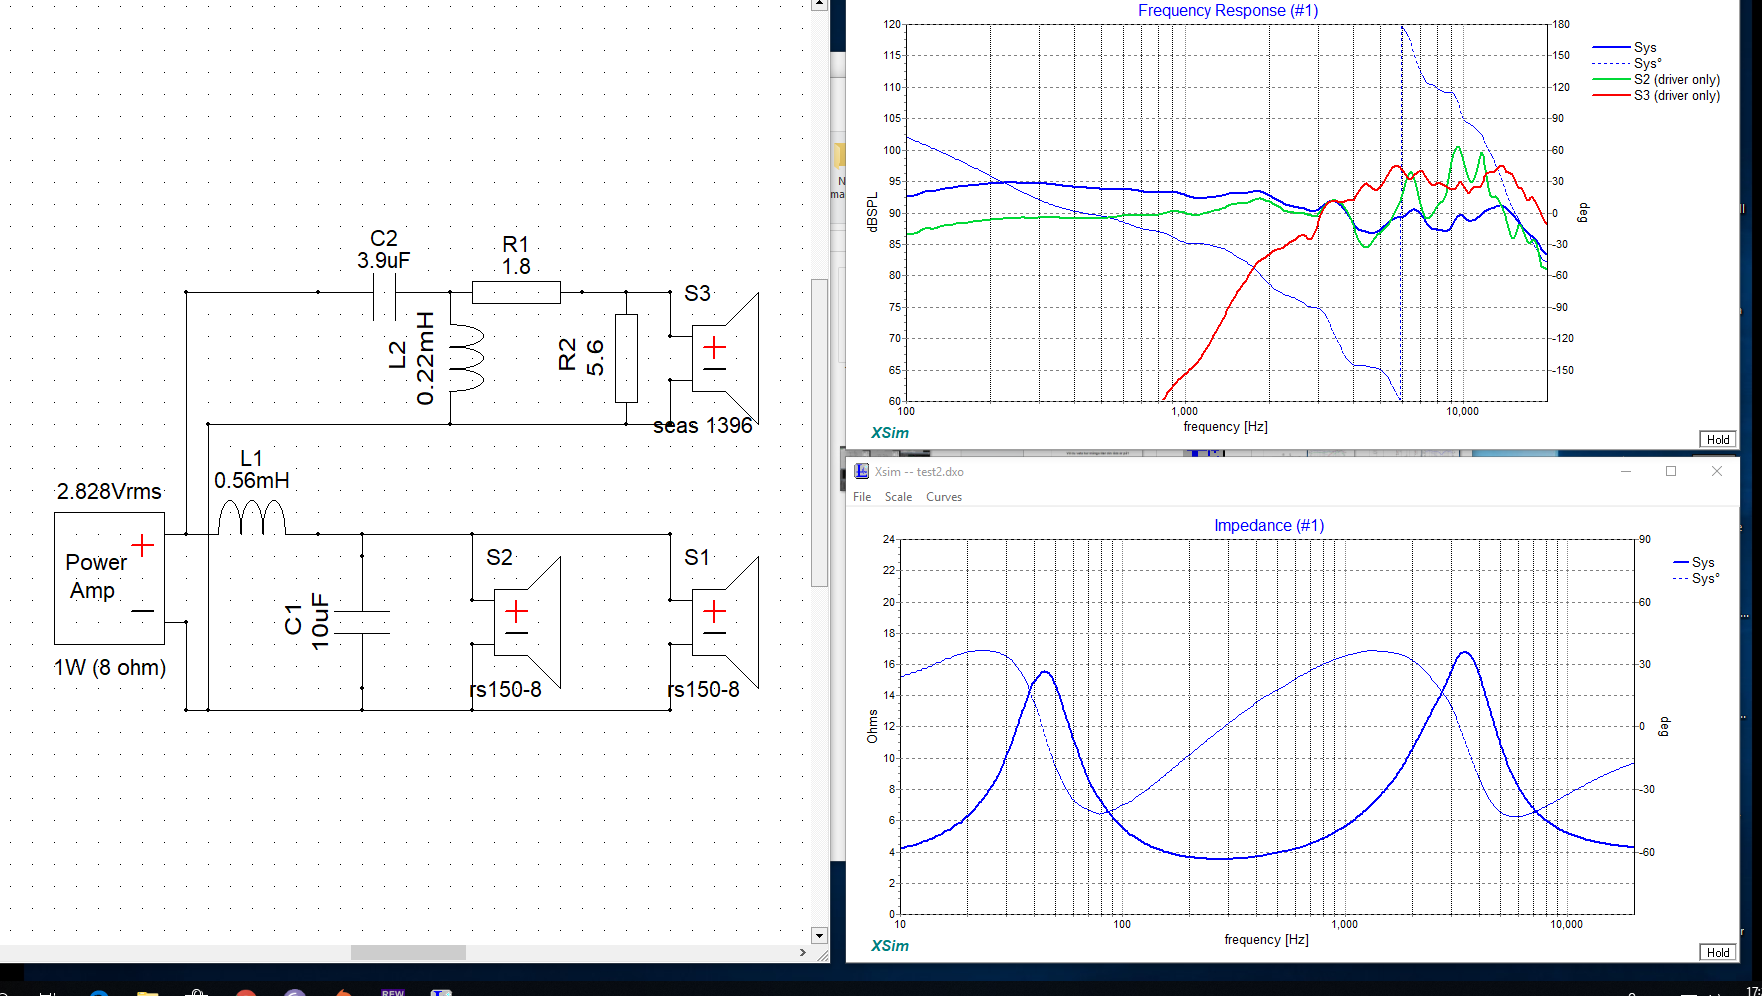Select the S1 rs150-8 driver symbol
The width and height of the screenshot is (1762, 996).
tap(725, 621)
